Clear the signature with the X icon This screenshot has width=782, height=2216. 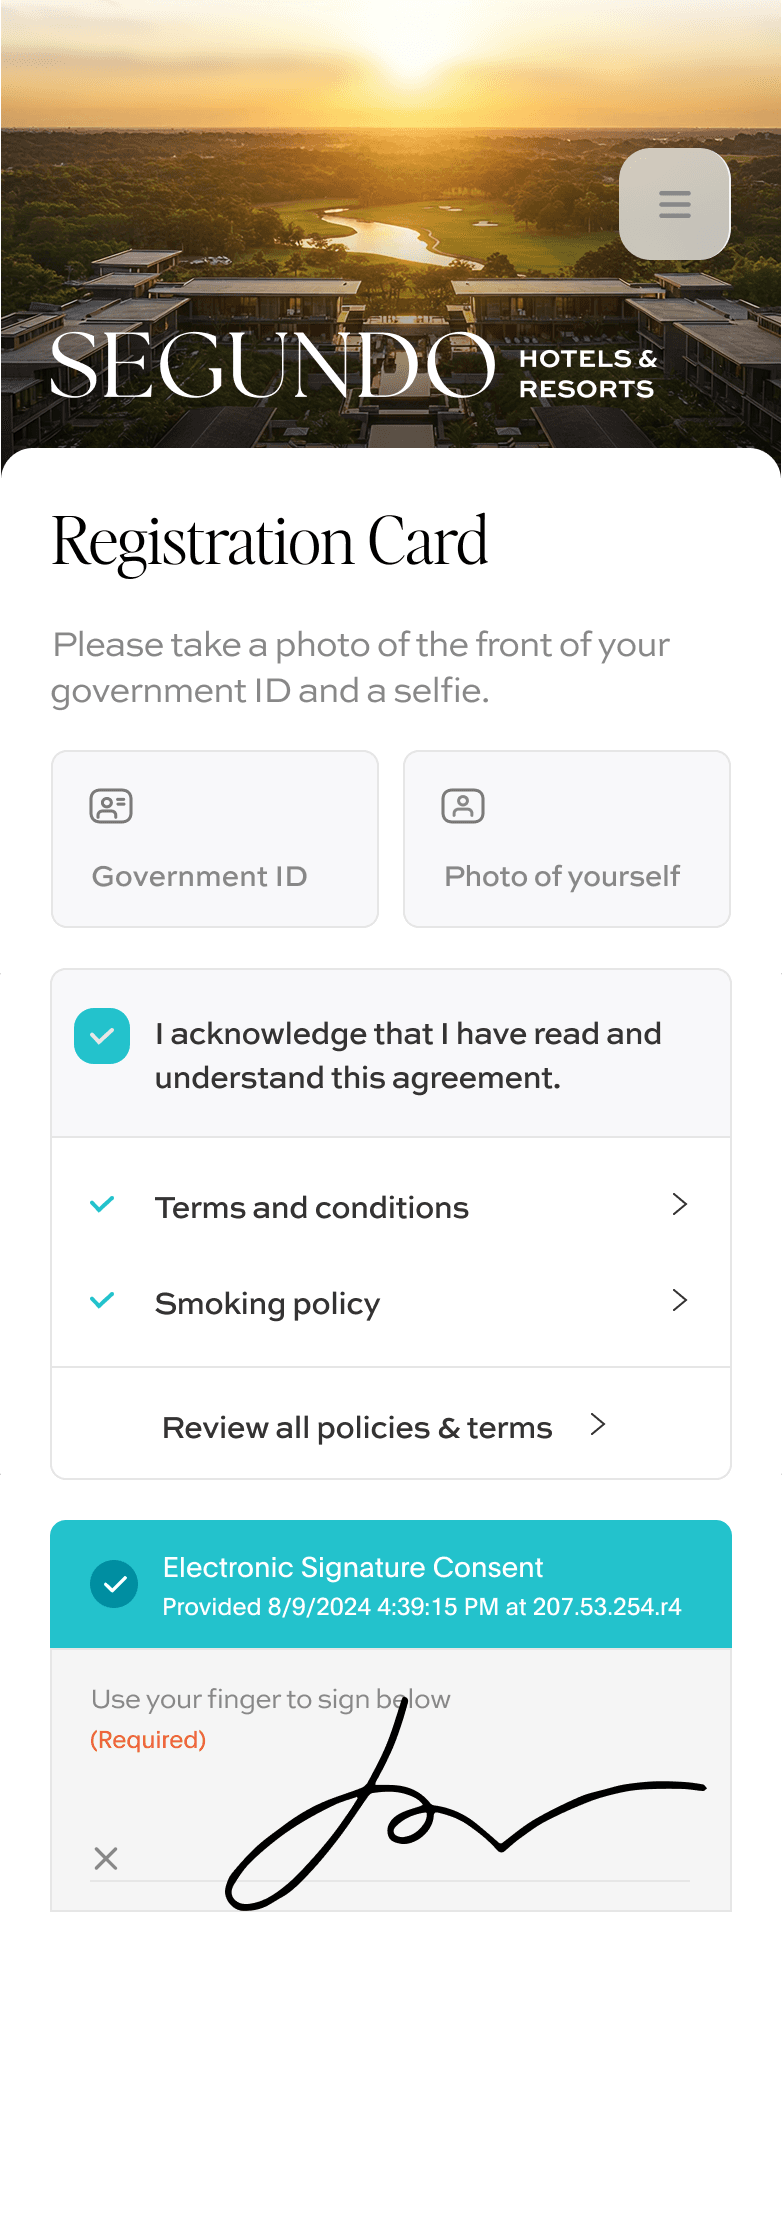[x=106, y=1858]
